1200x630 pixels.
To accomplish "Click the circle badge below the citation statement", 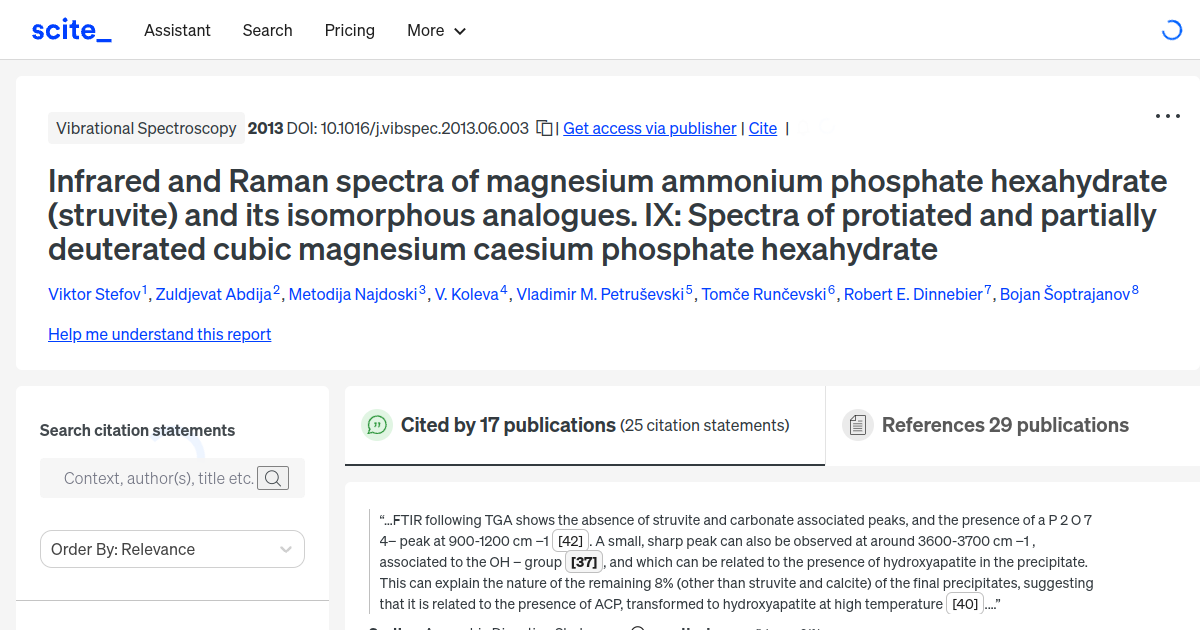I will pyautogui.click(x=638, y=626).
